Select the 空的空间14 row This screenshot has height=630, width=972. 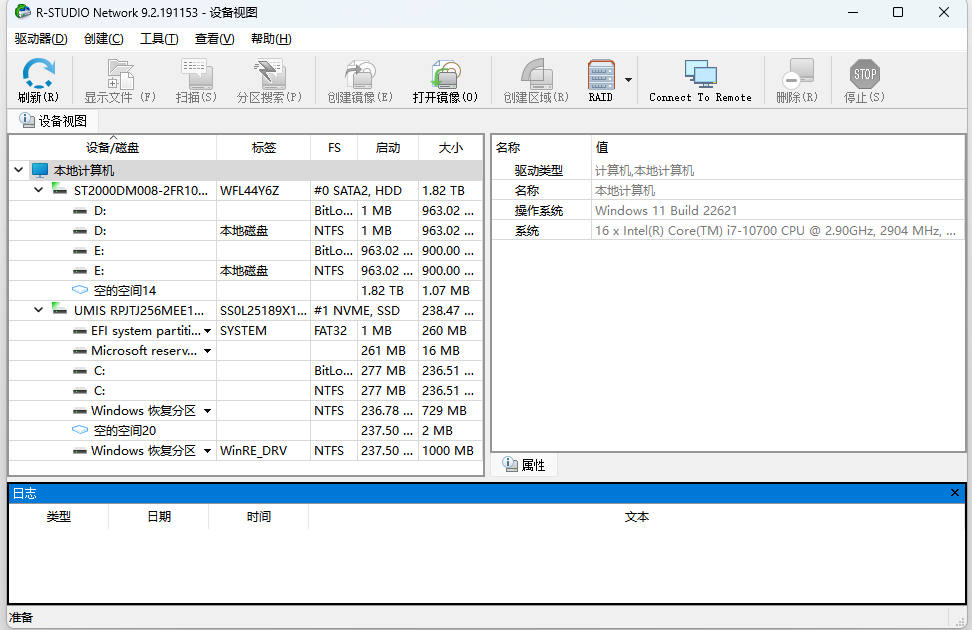(245, 291)
